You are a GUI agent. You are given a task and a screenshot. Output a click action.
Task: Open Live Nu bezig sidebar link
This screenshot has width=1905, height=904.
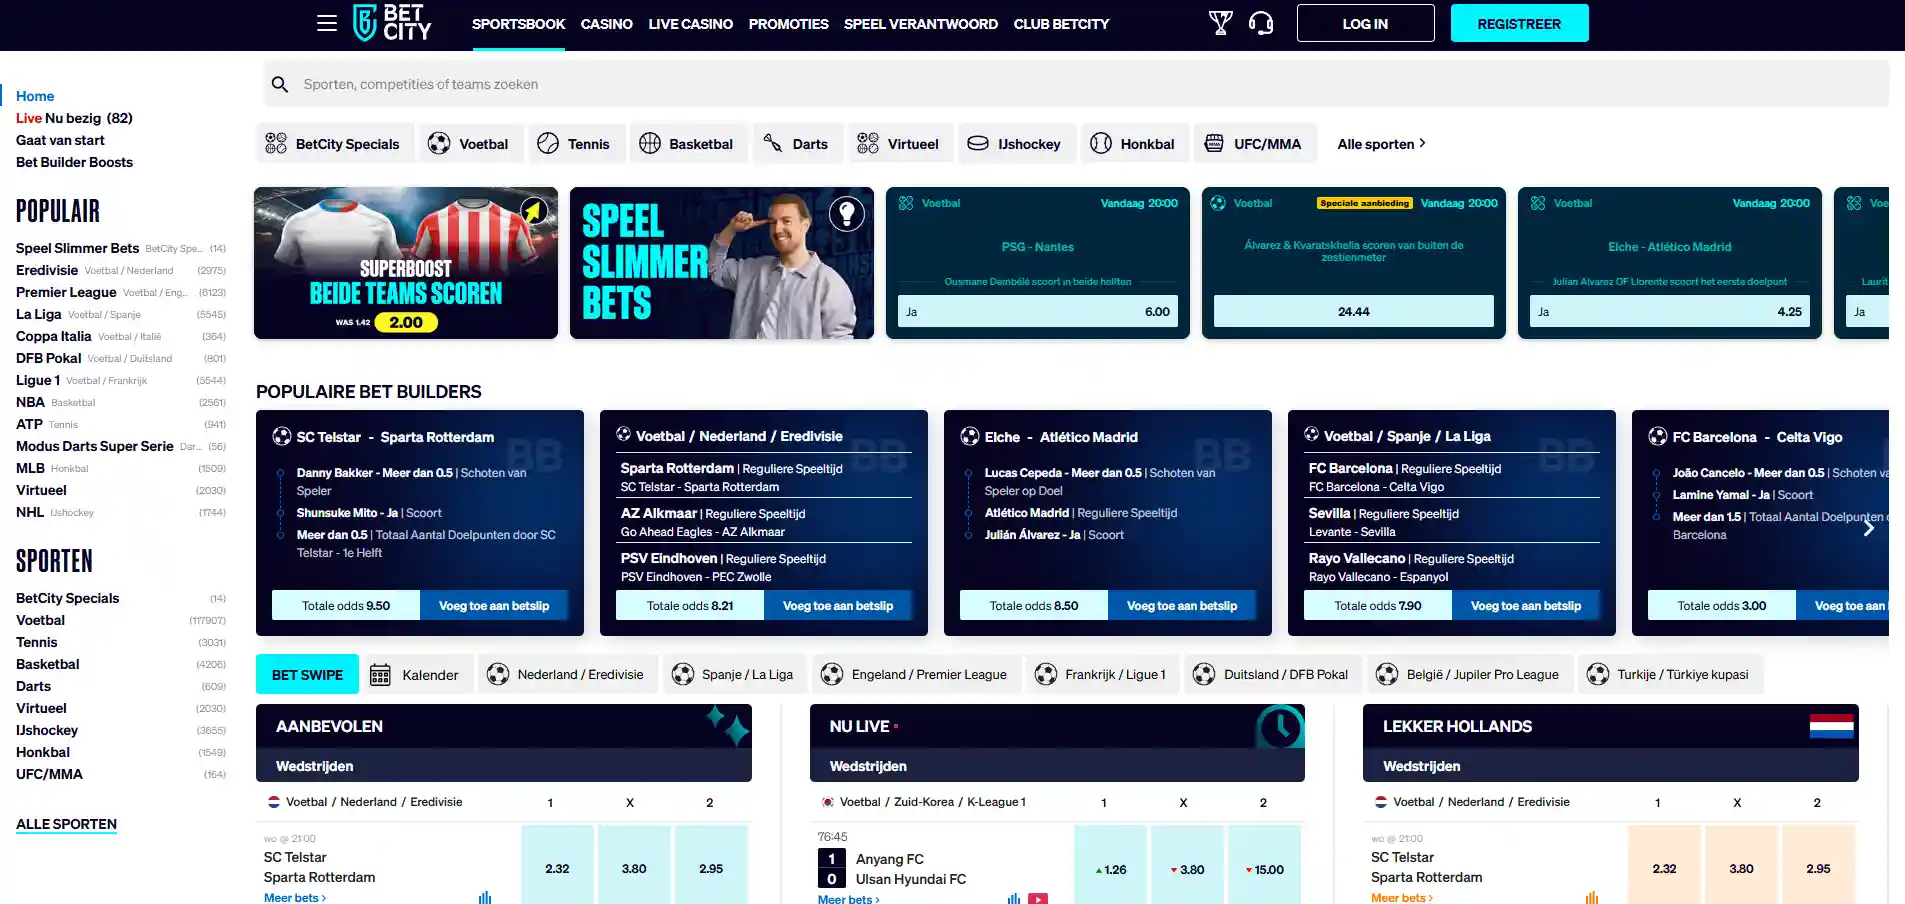click(74, 118)
